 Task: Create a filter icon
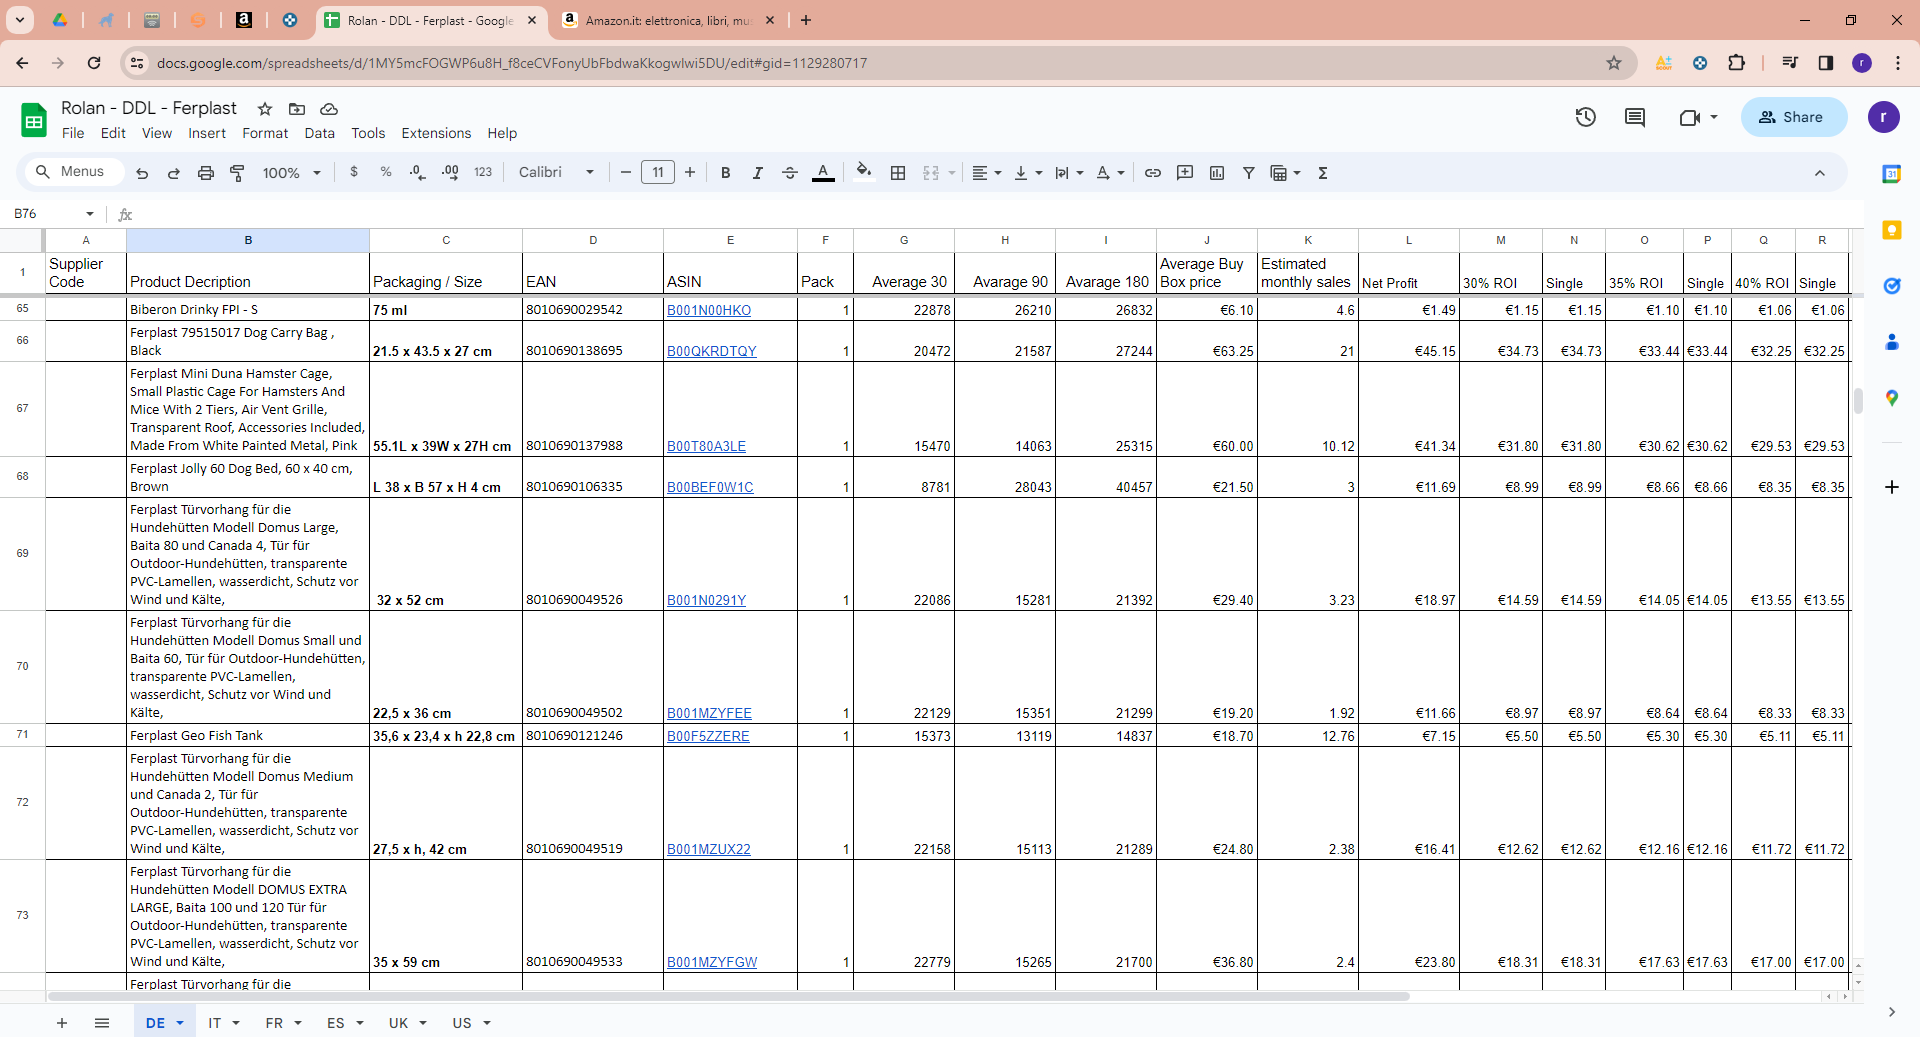pyautogui.click(x=1249, y=173)
